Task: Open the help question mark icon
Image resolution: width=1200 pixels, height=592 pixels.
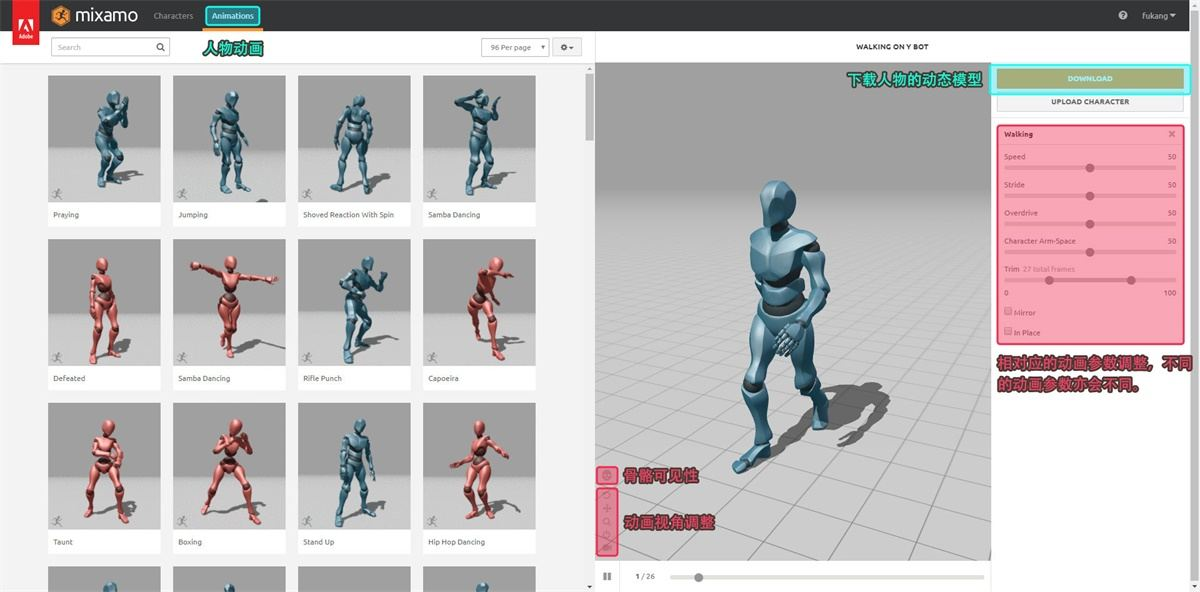Action: pos(1123,16)
